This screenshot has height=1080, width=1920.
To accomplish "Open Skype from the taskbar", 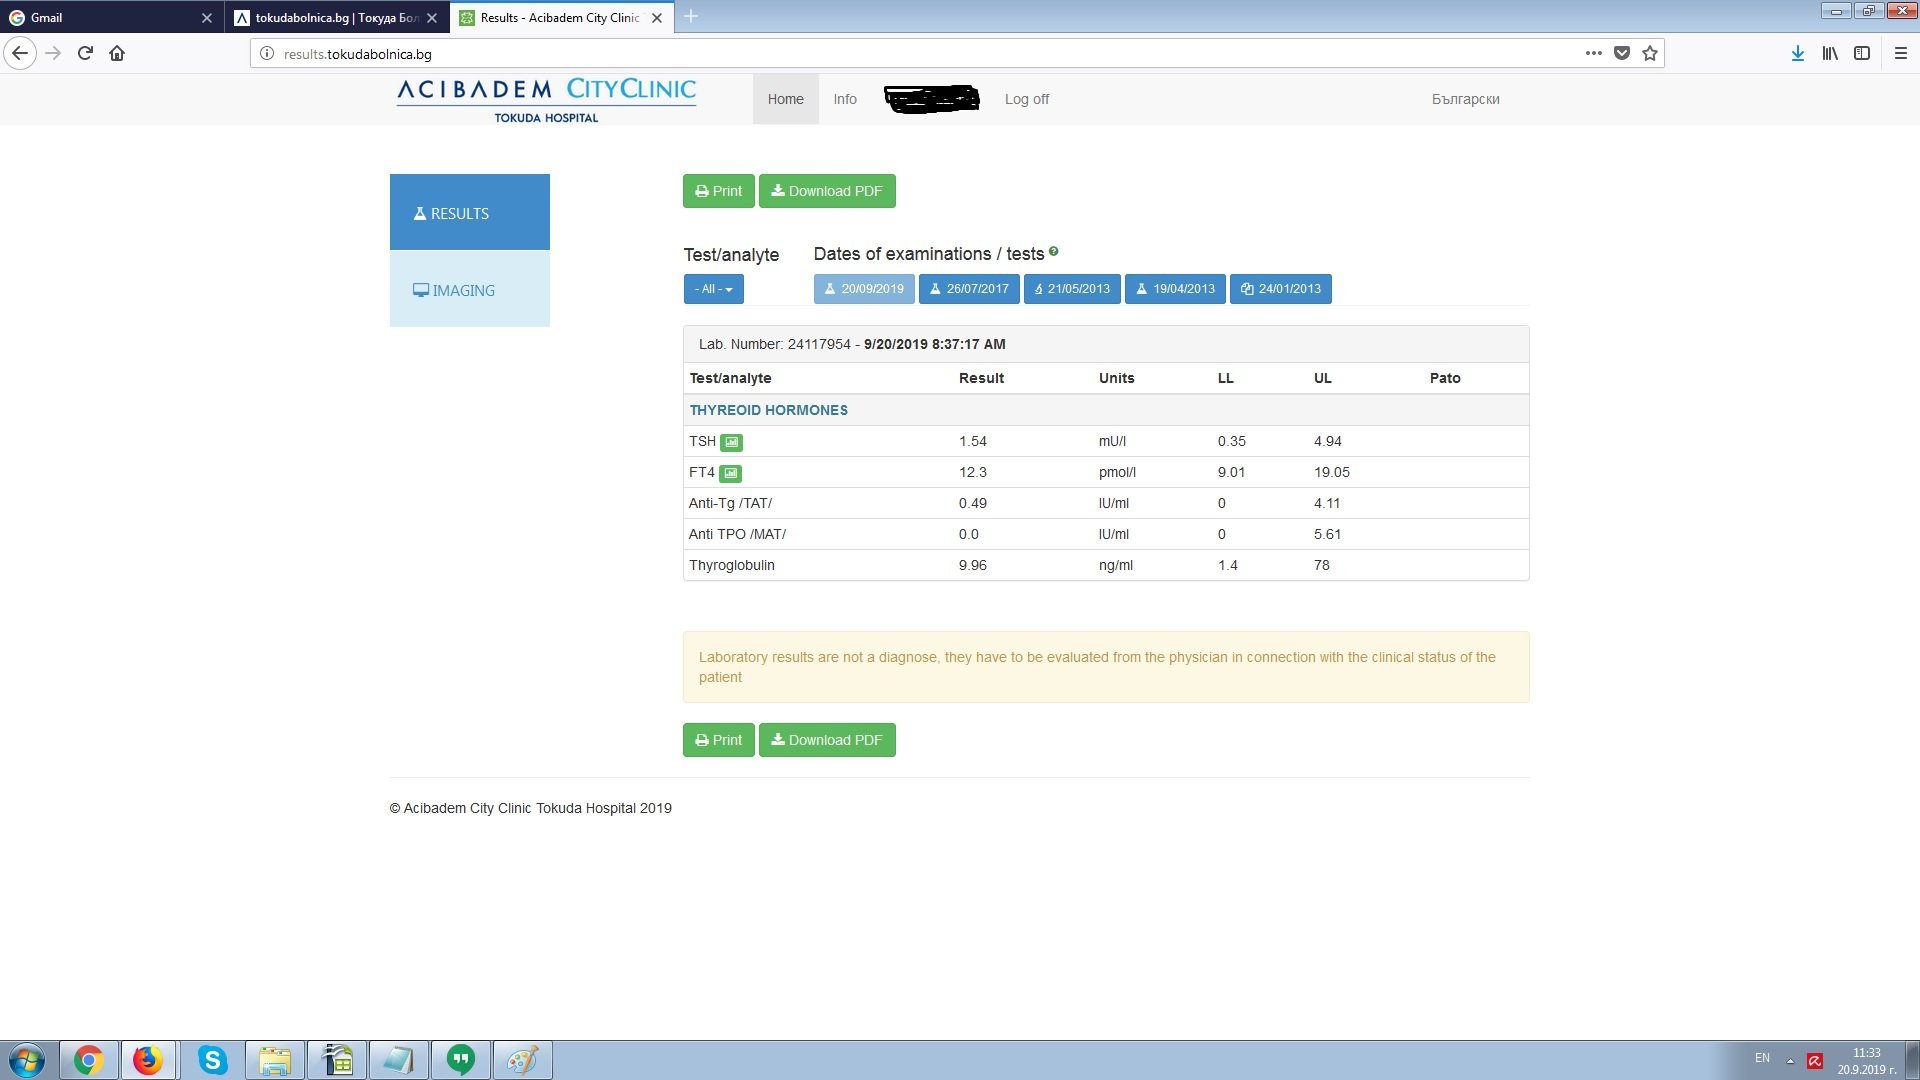I will tap(212, 1060).
